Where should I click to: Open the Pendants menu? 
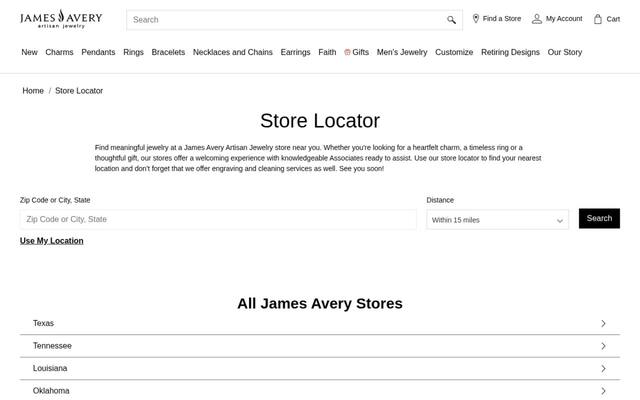pyautogui.click(x=98, y=52)
